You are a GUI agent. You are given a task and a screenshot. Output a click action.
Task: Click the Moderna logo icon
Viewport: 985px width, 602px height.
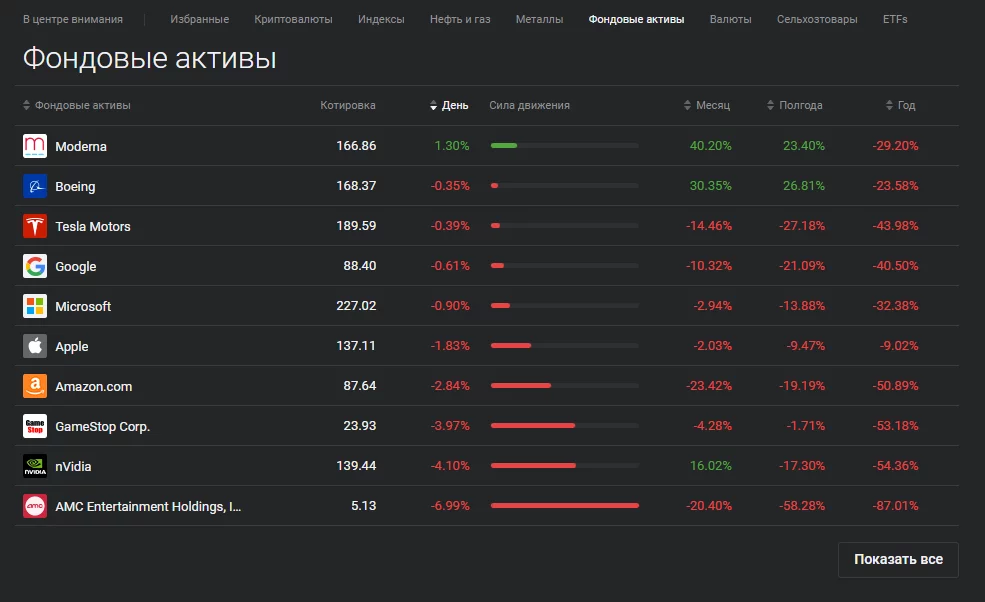click(35, 146)
